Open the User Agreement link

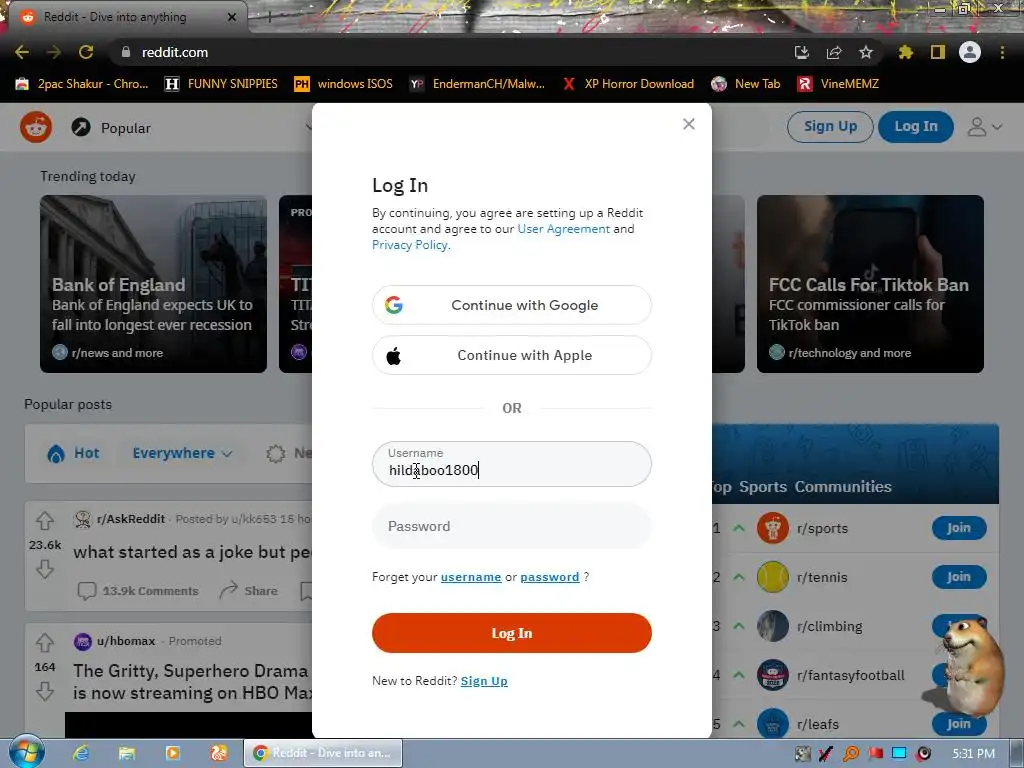pyautogui.click(x=564, y=229)
